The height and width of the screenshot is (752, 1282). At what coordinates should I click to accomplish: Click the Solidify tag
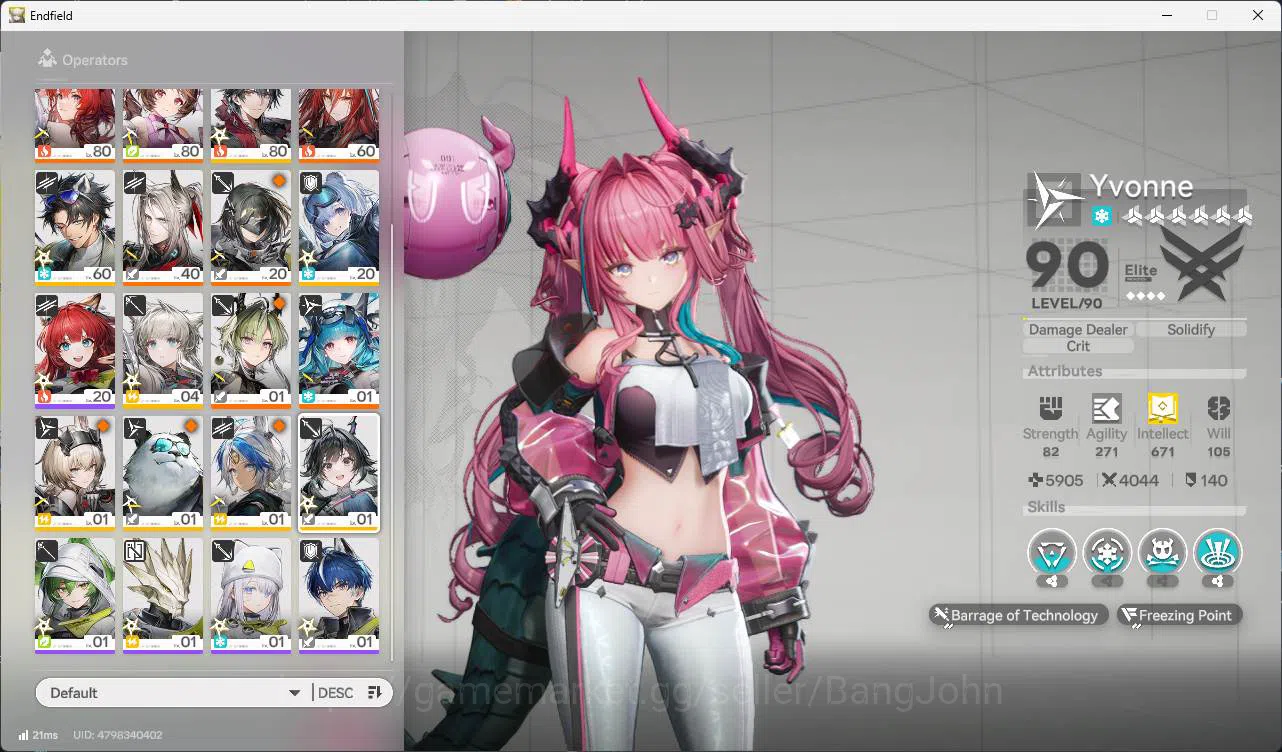[x=1191, y=329]
